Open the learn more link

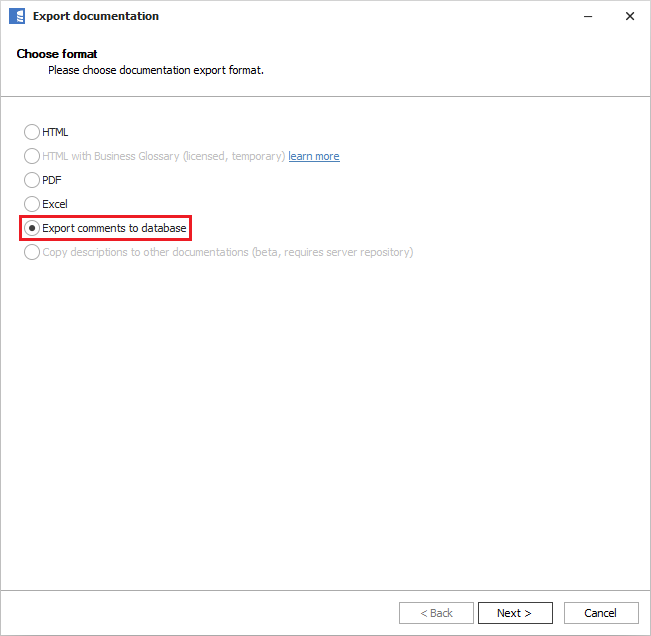tap(314, 156)
